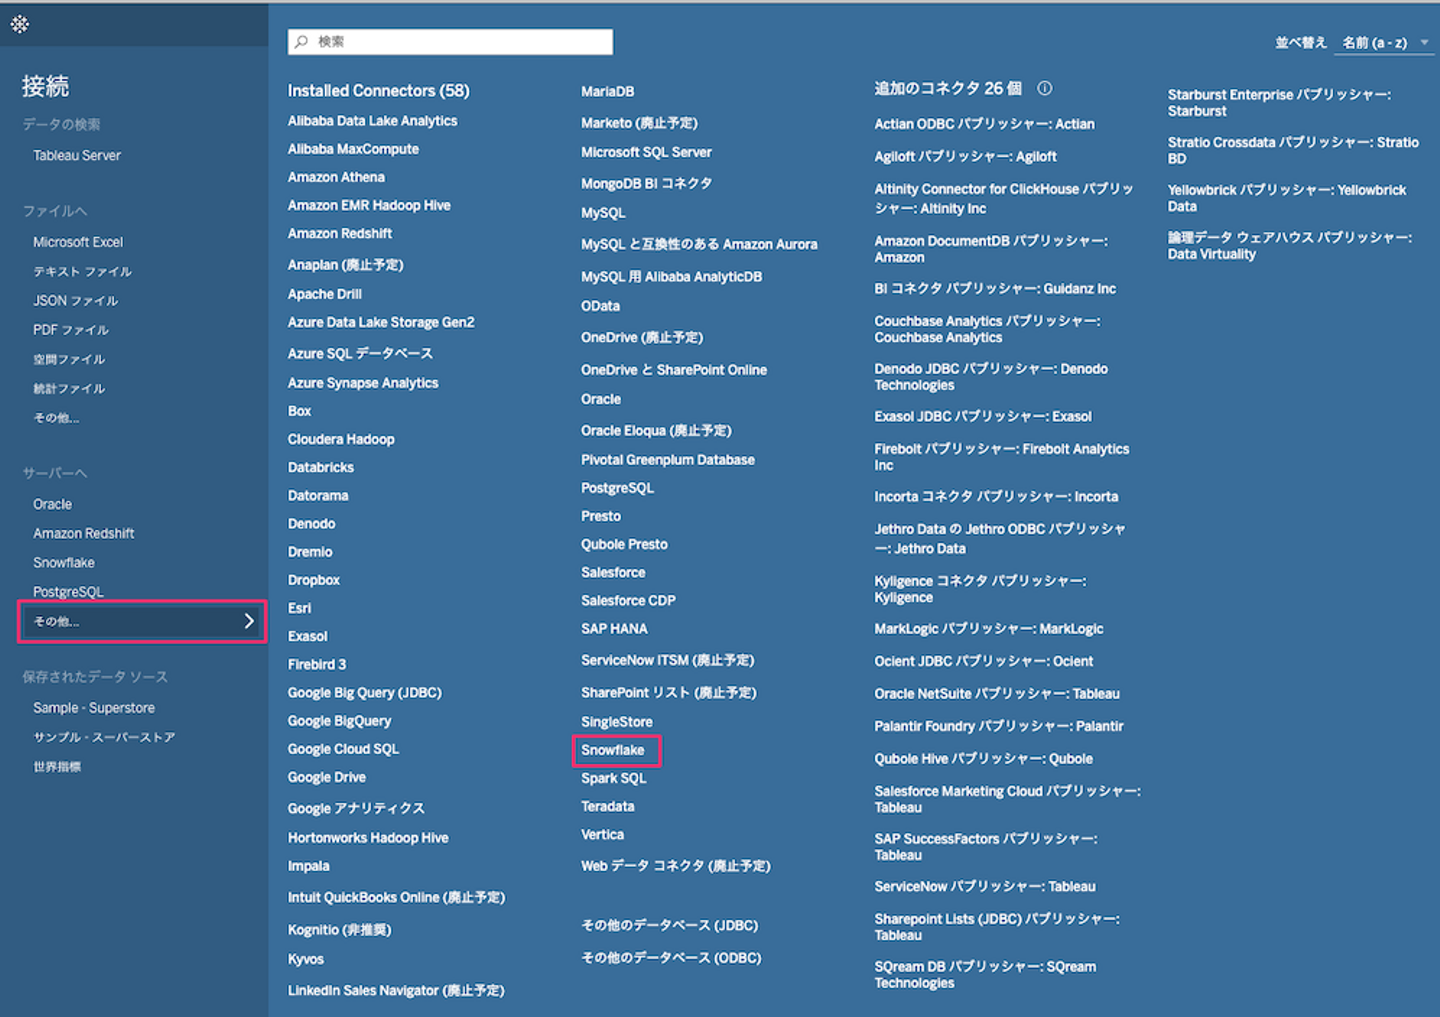
Task: Click the info icon beside additional connectors
Action: click(1044, 88)
